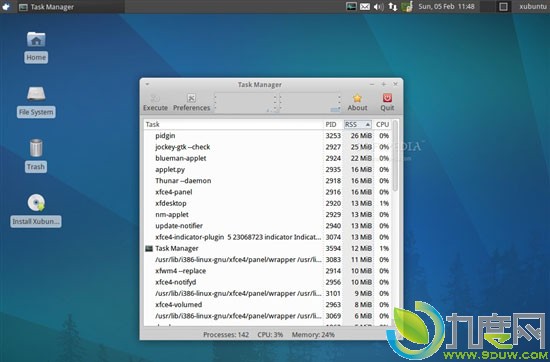Select the update-notifier process
Image resolution: width=550 pixels, height=362 pixels.
pyautogui.click(x=268, y=226)
